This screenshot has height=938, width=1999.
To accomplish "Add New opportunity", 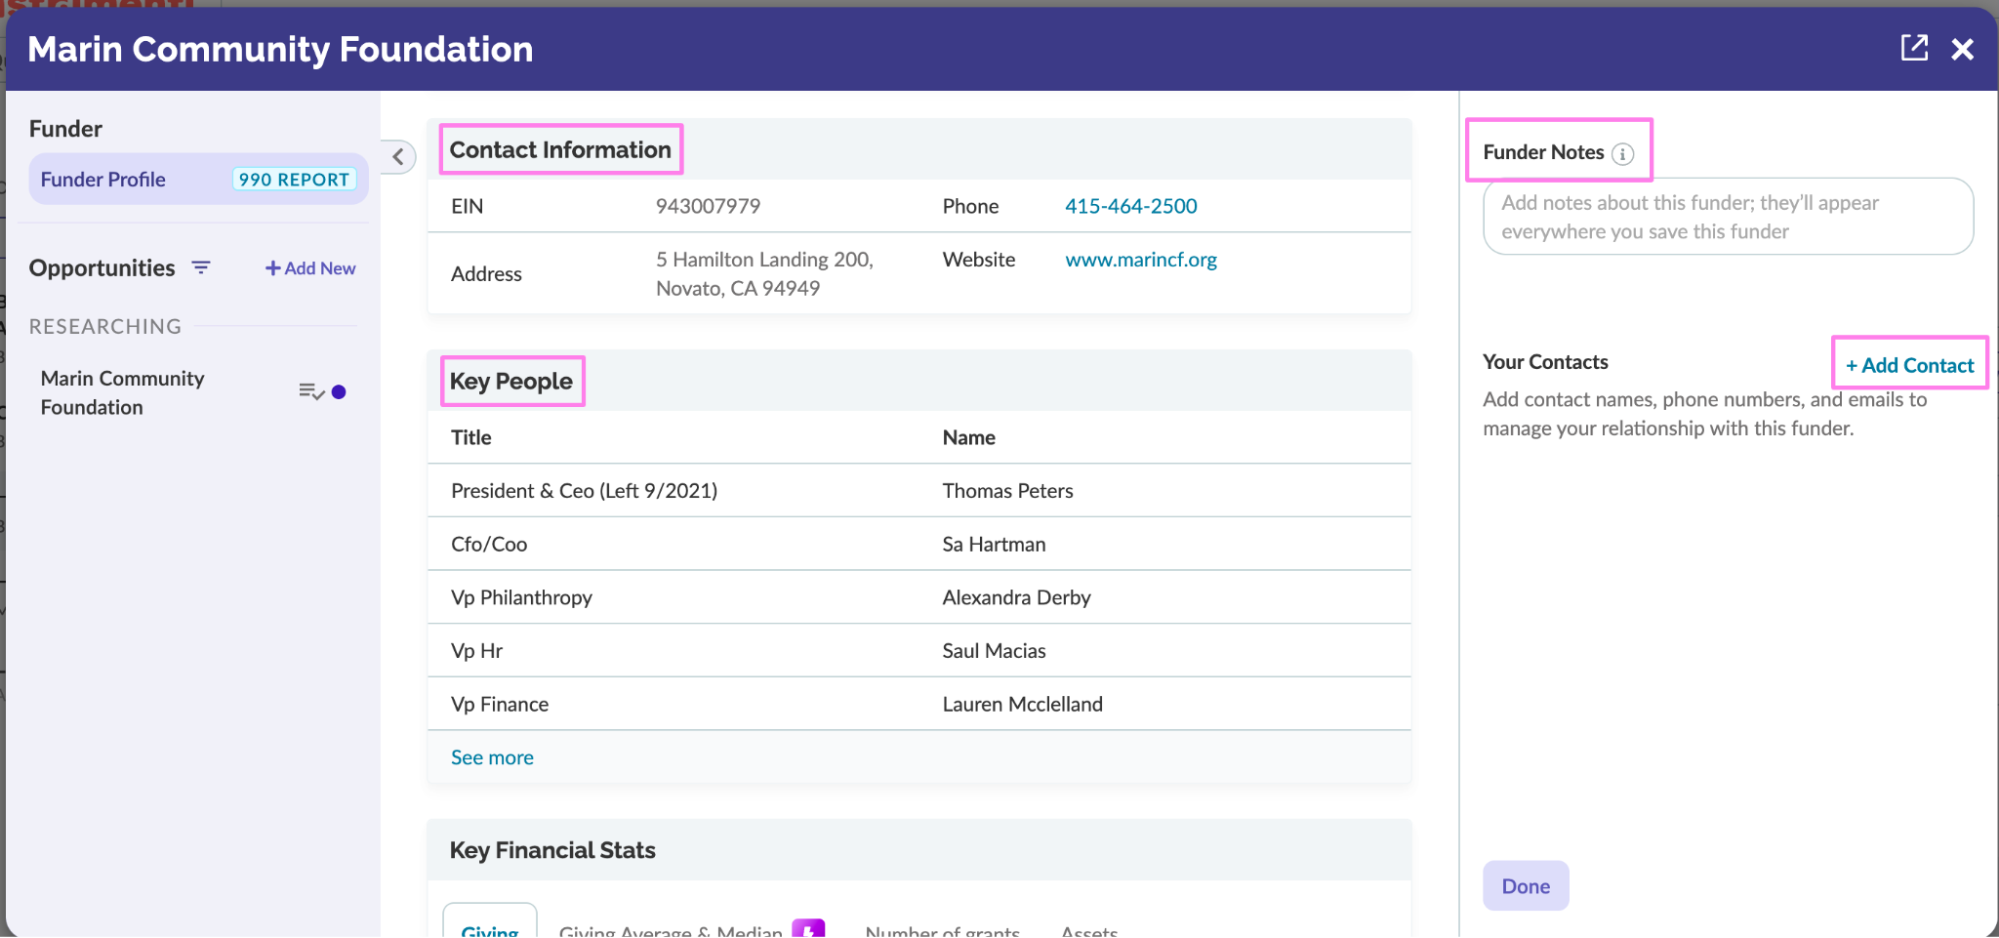I will pyautogui.click(x=310, y=268).
